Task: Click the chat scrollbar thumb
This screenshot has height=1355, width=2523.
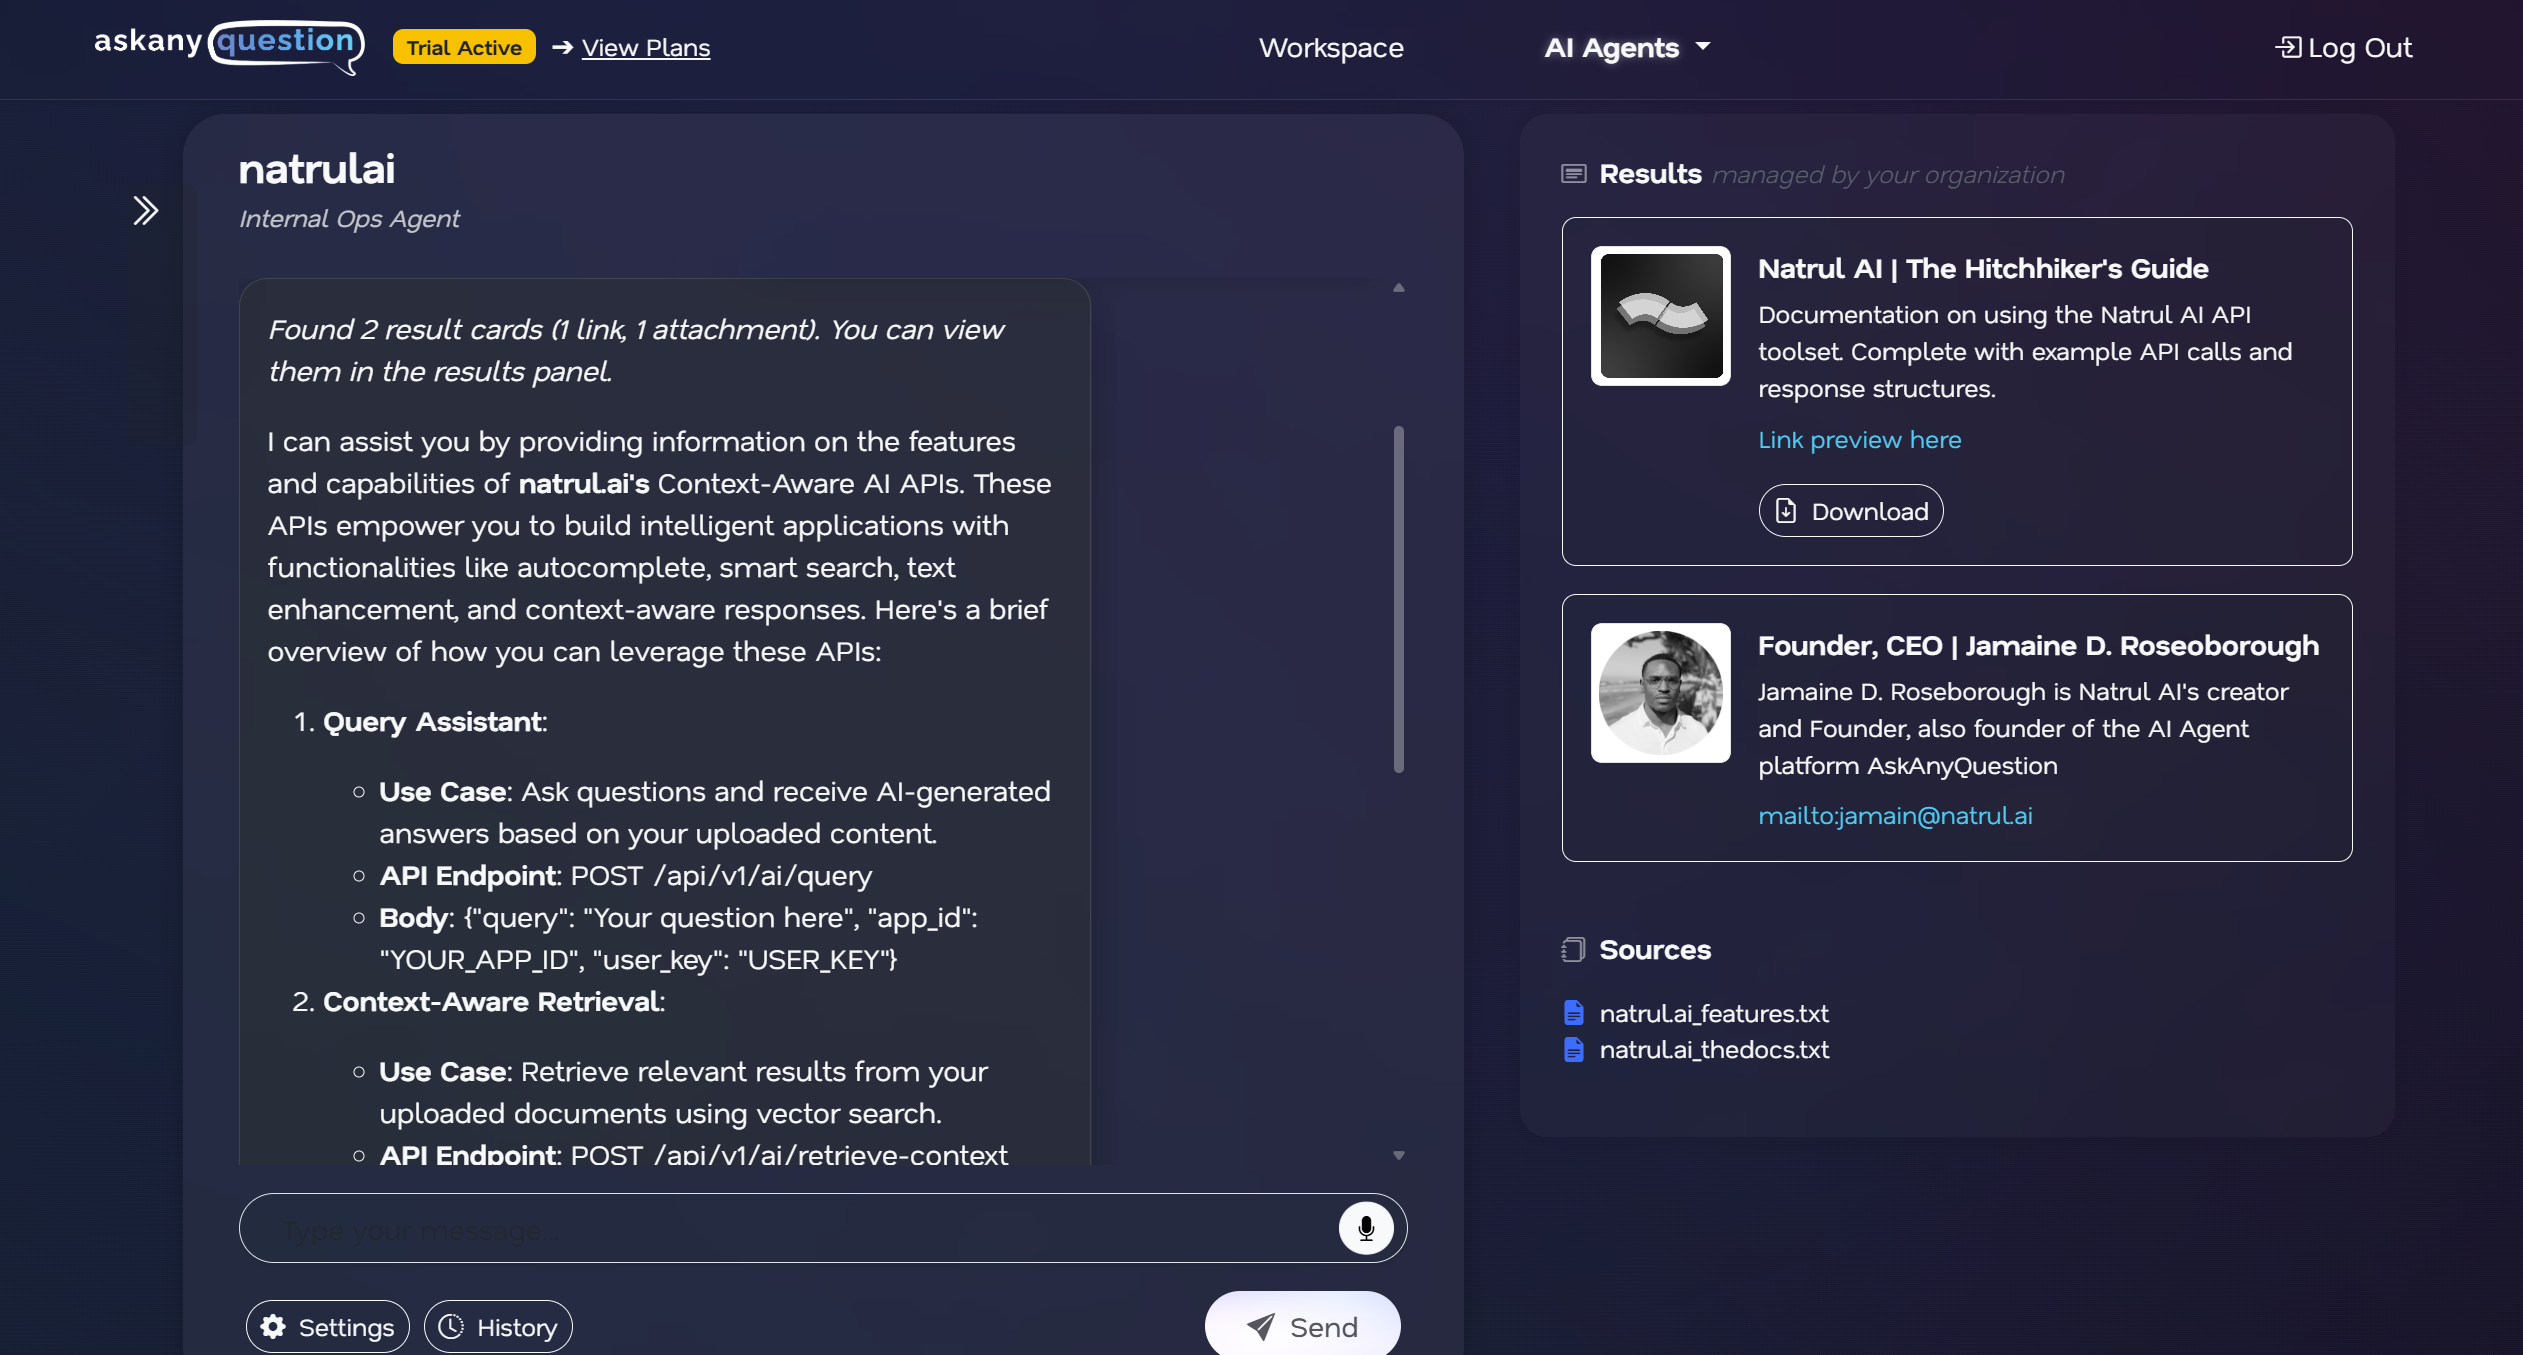Action: 1399,600
